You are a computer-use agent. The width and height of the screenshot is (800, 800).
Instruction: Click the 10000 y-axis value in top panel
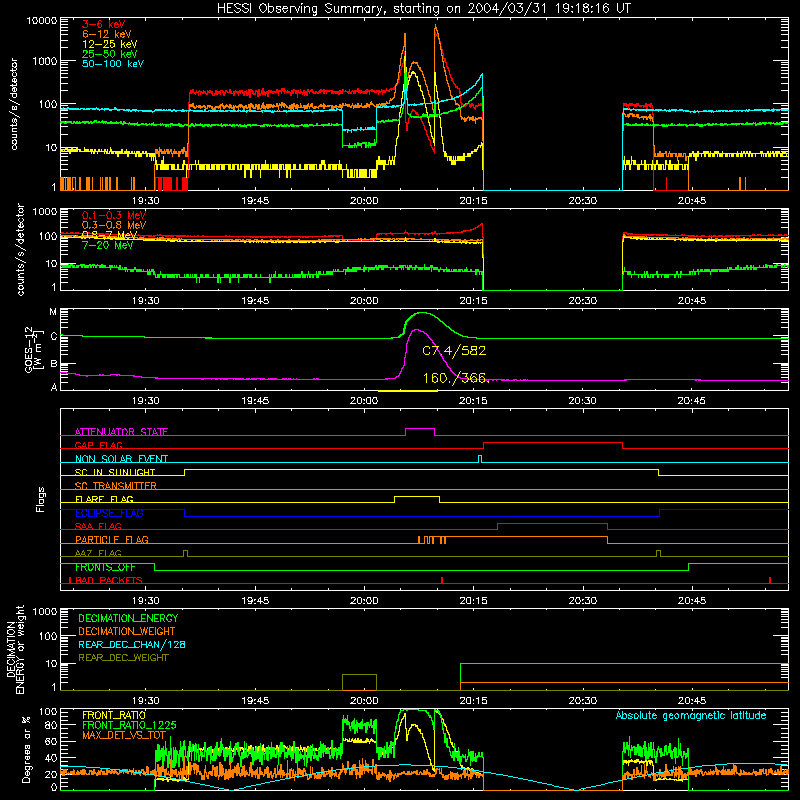tap(42, 21)
